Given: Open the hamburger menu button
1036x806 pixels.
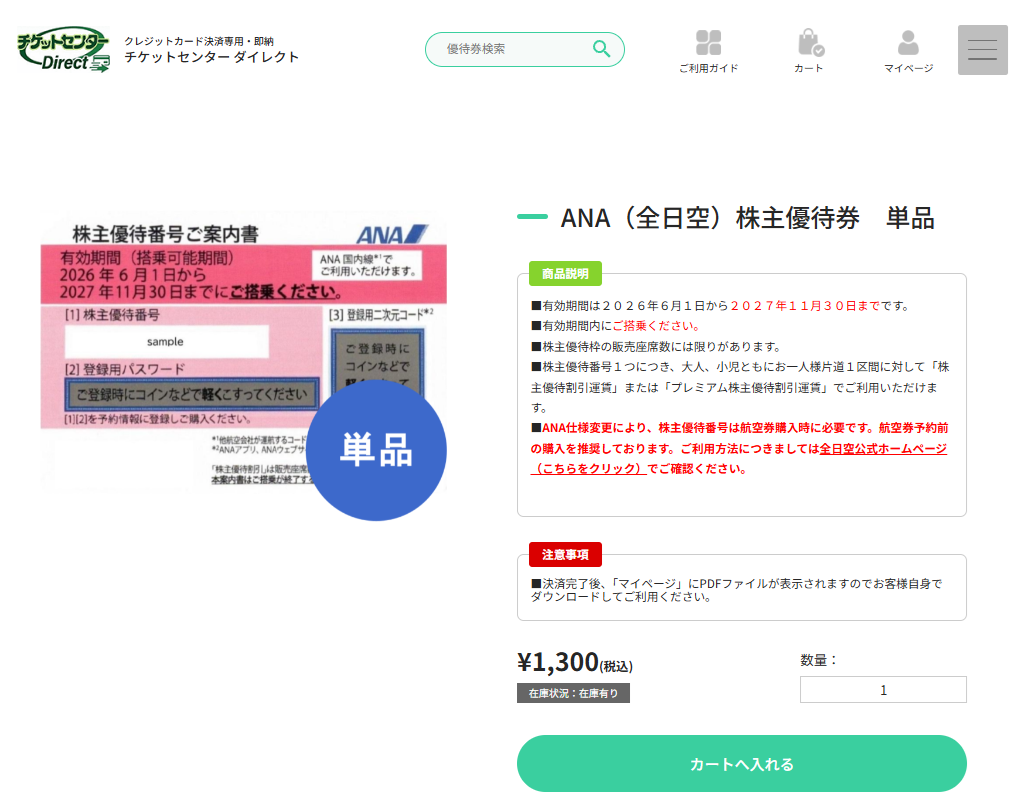Looking at the screenshot, I should (x=982, y=50).
